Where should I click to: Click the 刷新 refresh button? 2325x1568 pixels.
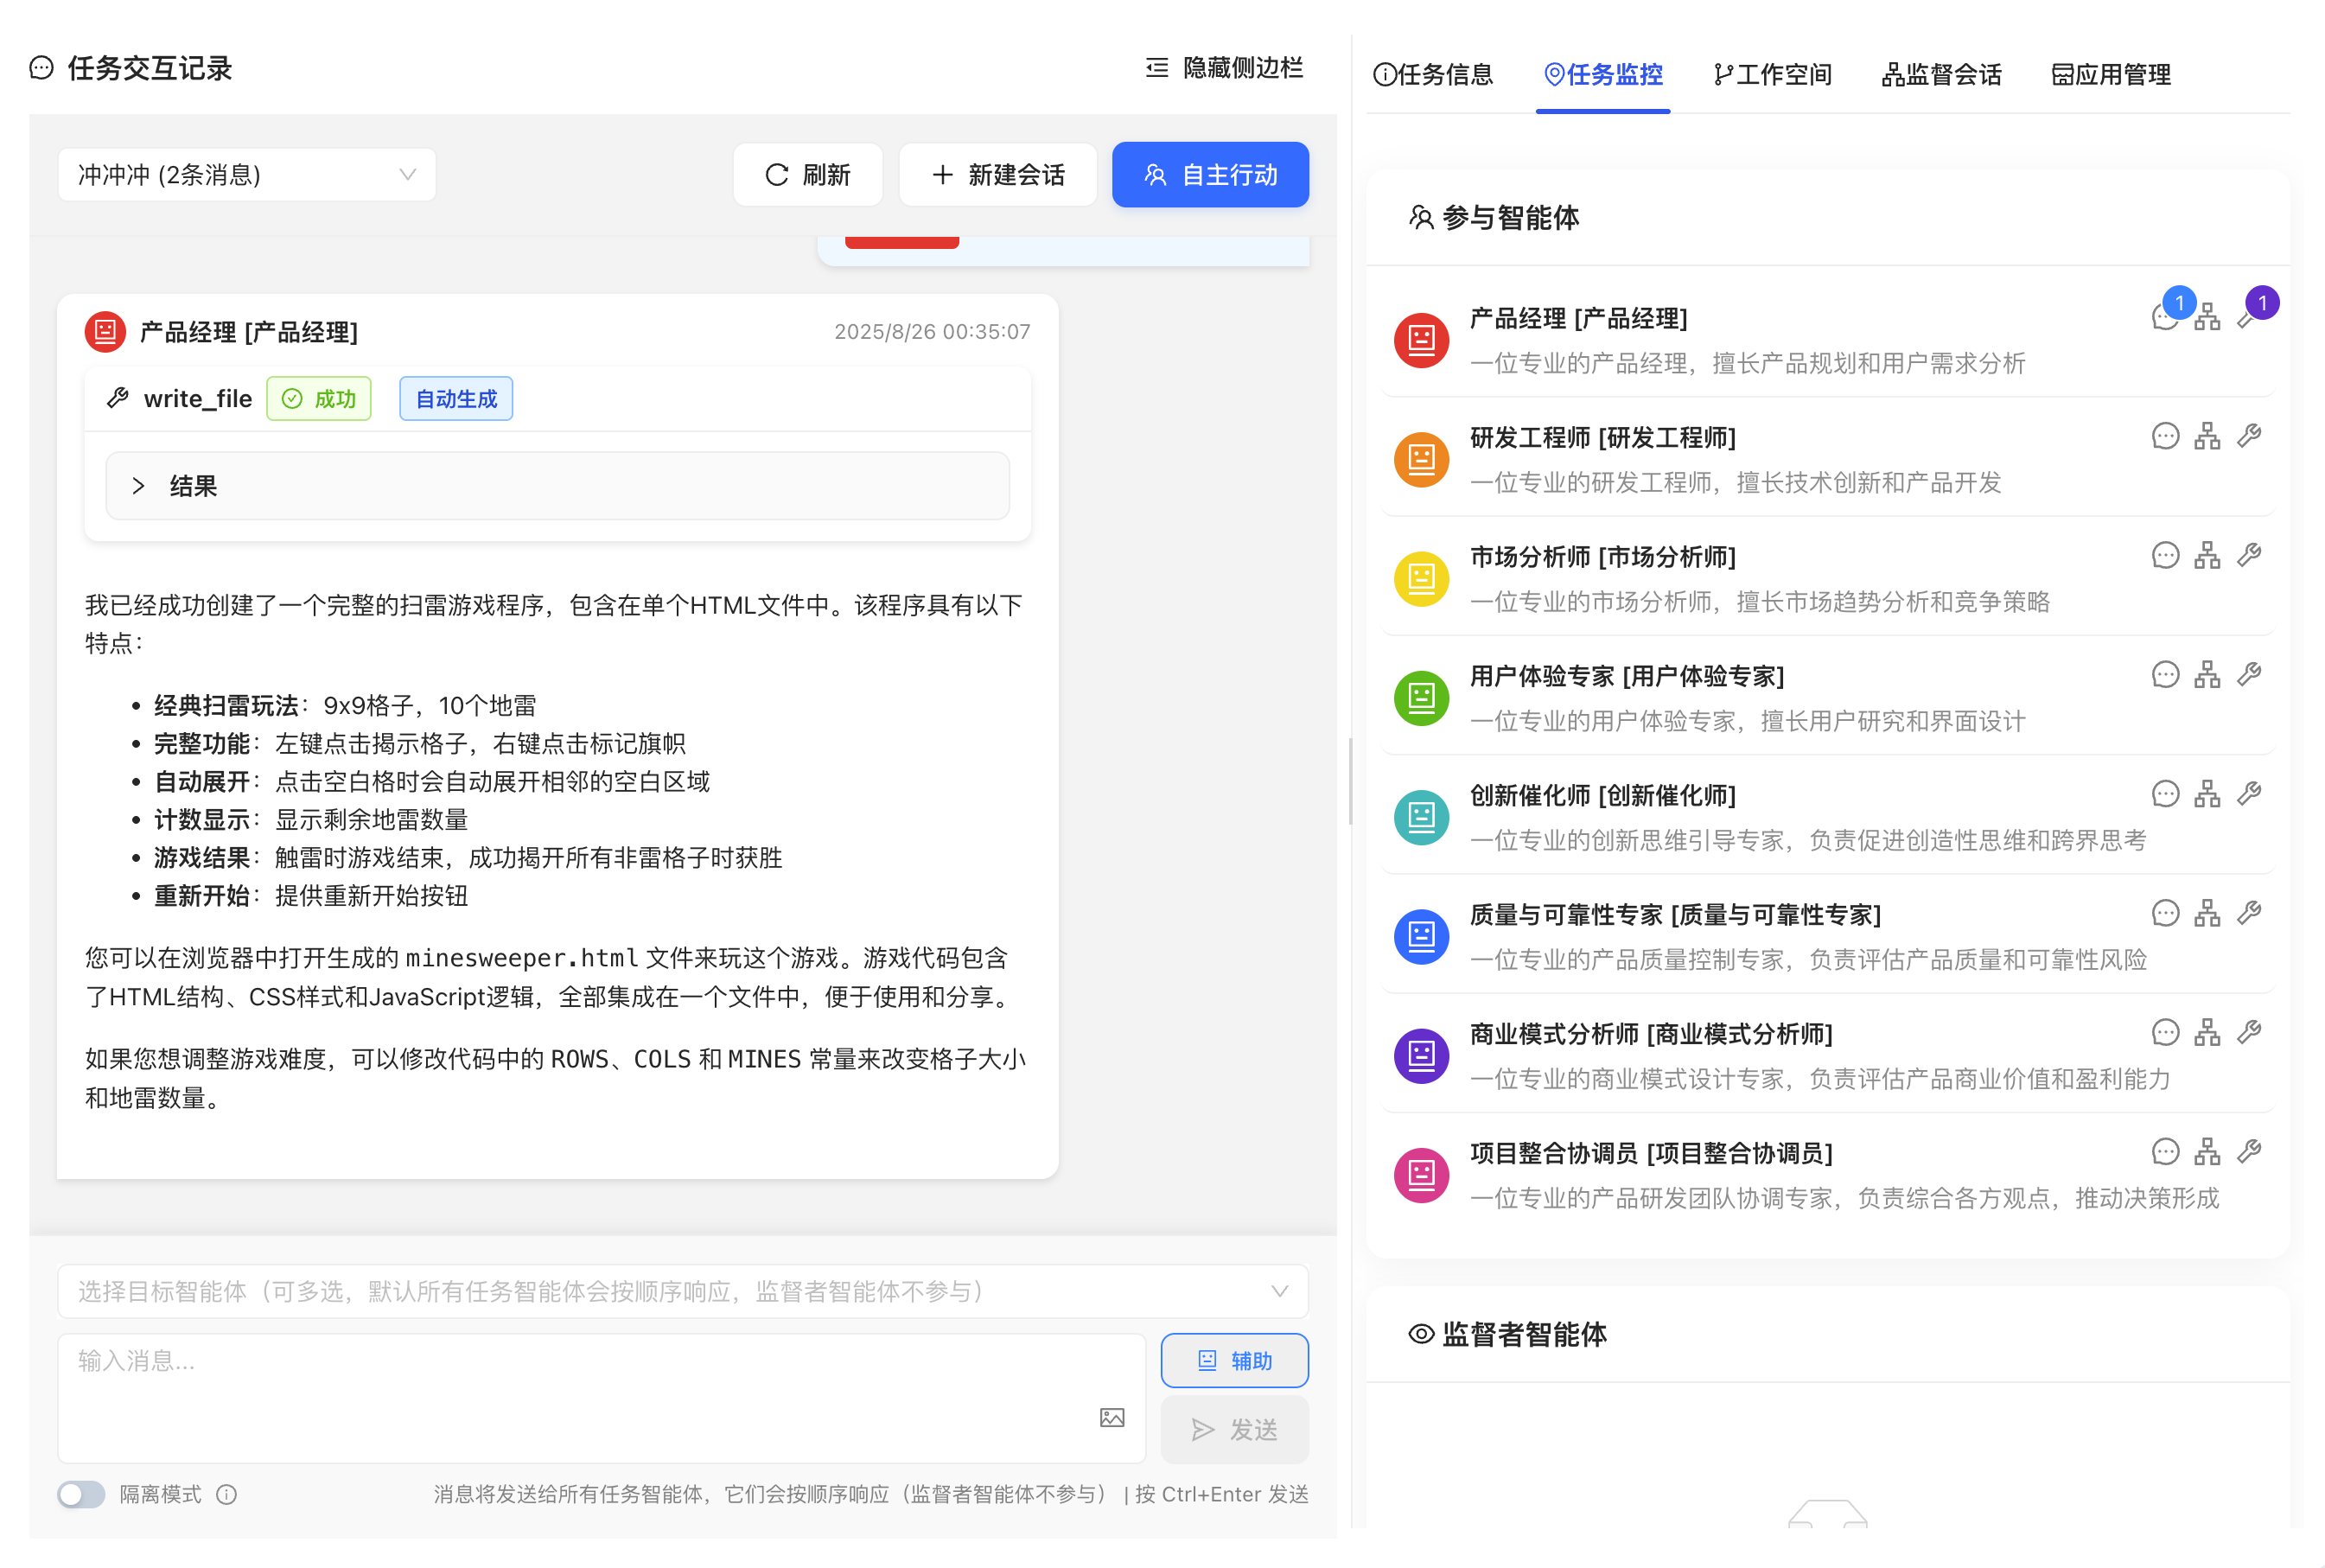[807, 174]
